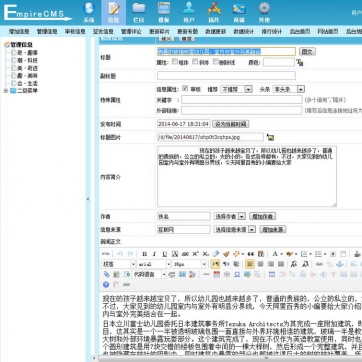Screen dimensions: 362x362
Task: Click background highlight color icon
Action: click(x=290, y=254)
